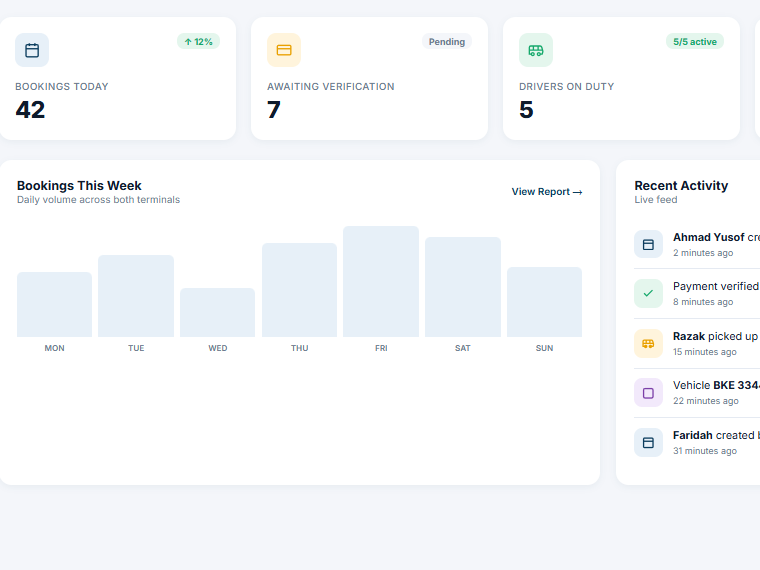Click the Faridah created activity entry
Screen dimensions: 760x570
click(697, 442)
